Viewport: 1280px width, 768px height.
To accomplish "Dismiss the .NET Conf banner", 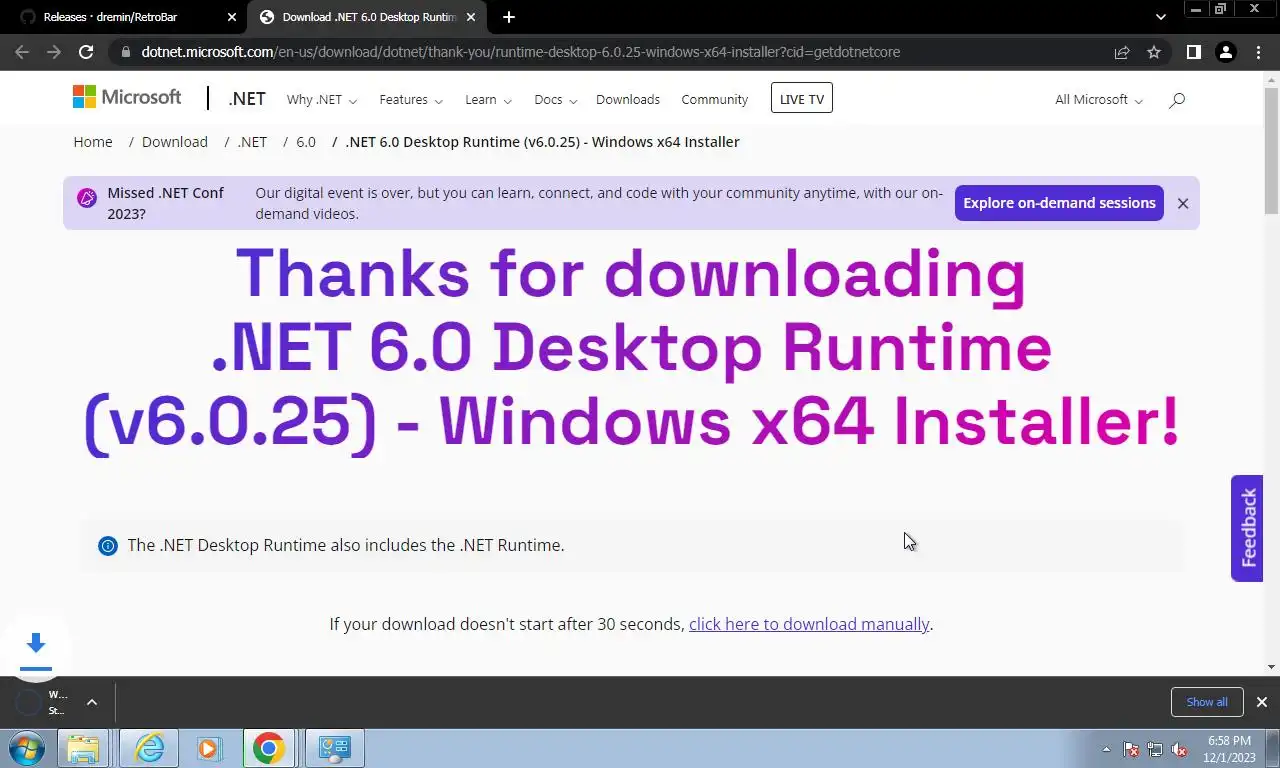I will pos(1183,203).
